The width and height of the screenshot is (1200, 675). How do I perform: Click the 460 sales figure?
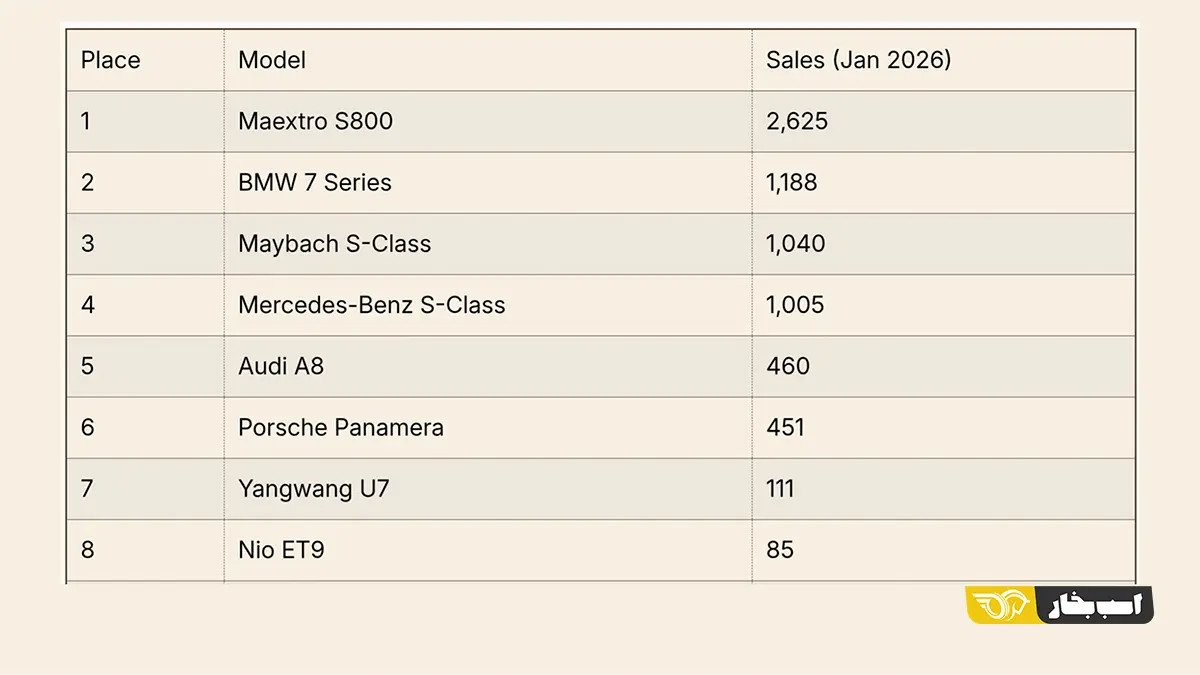787,366
